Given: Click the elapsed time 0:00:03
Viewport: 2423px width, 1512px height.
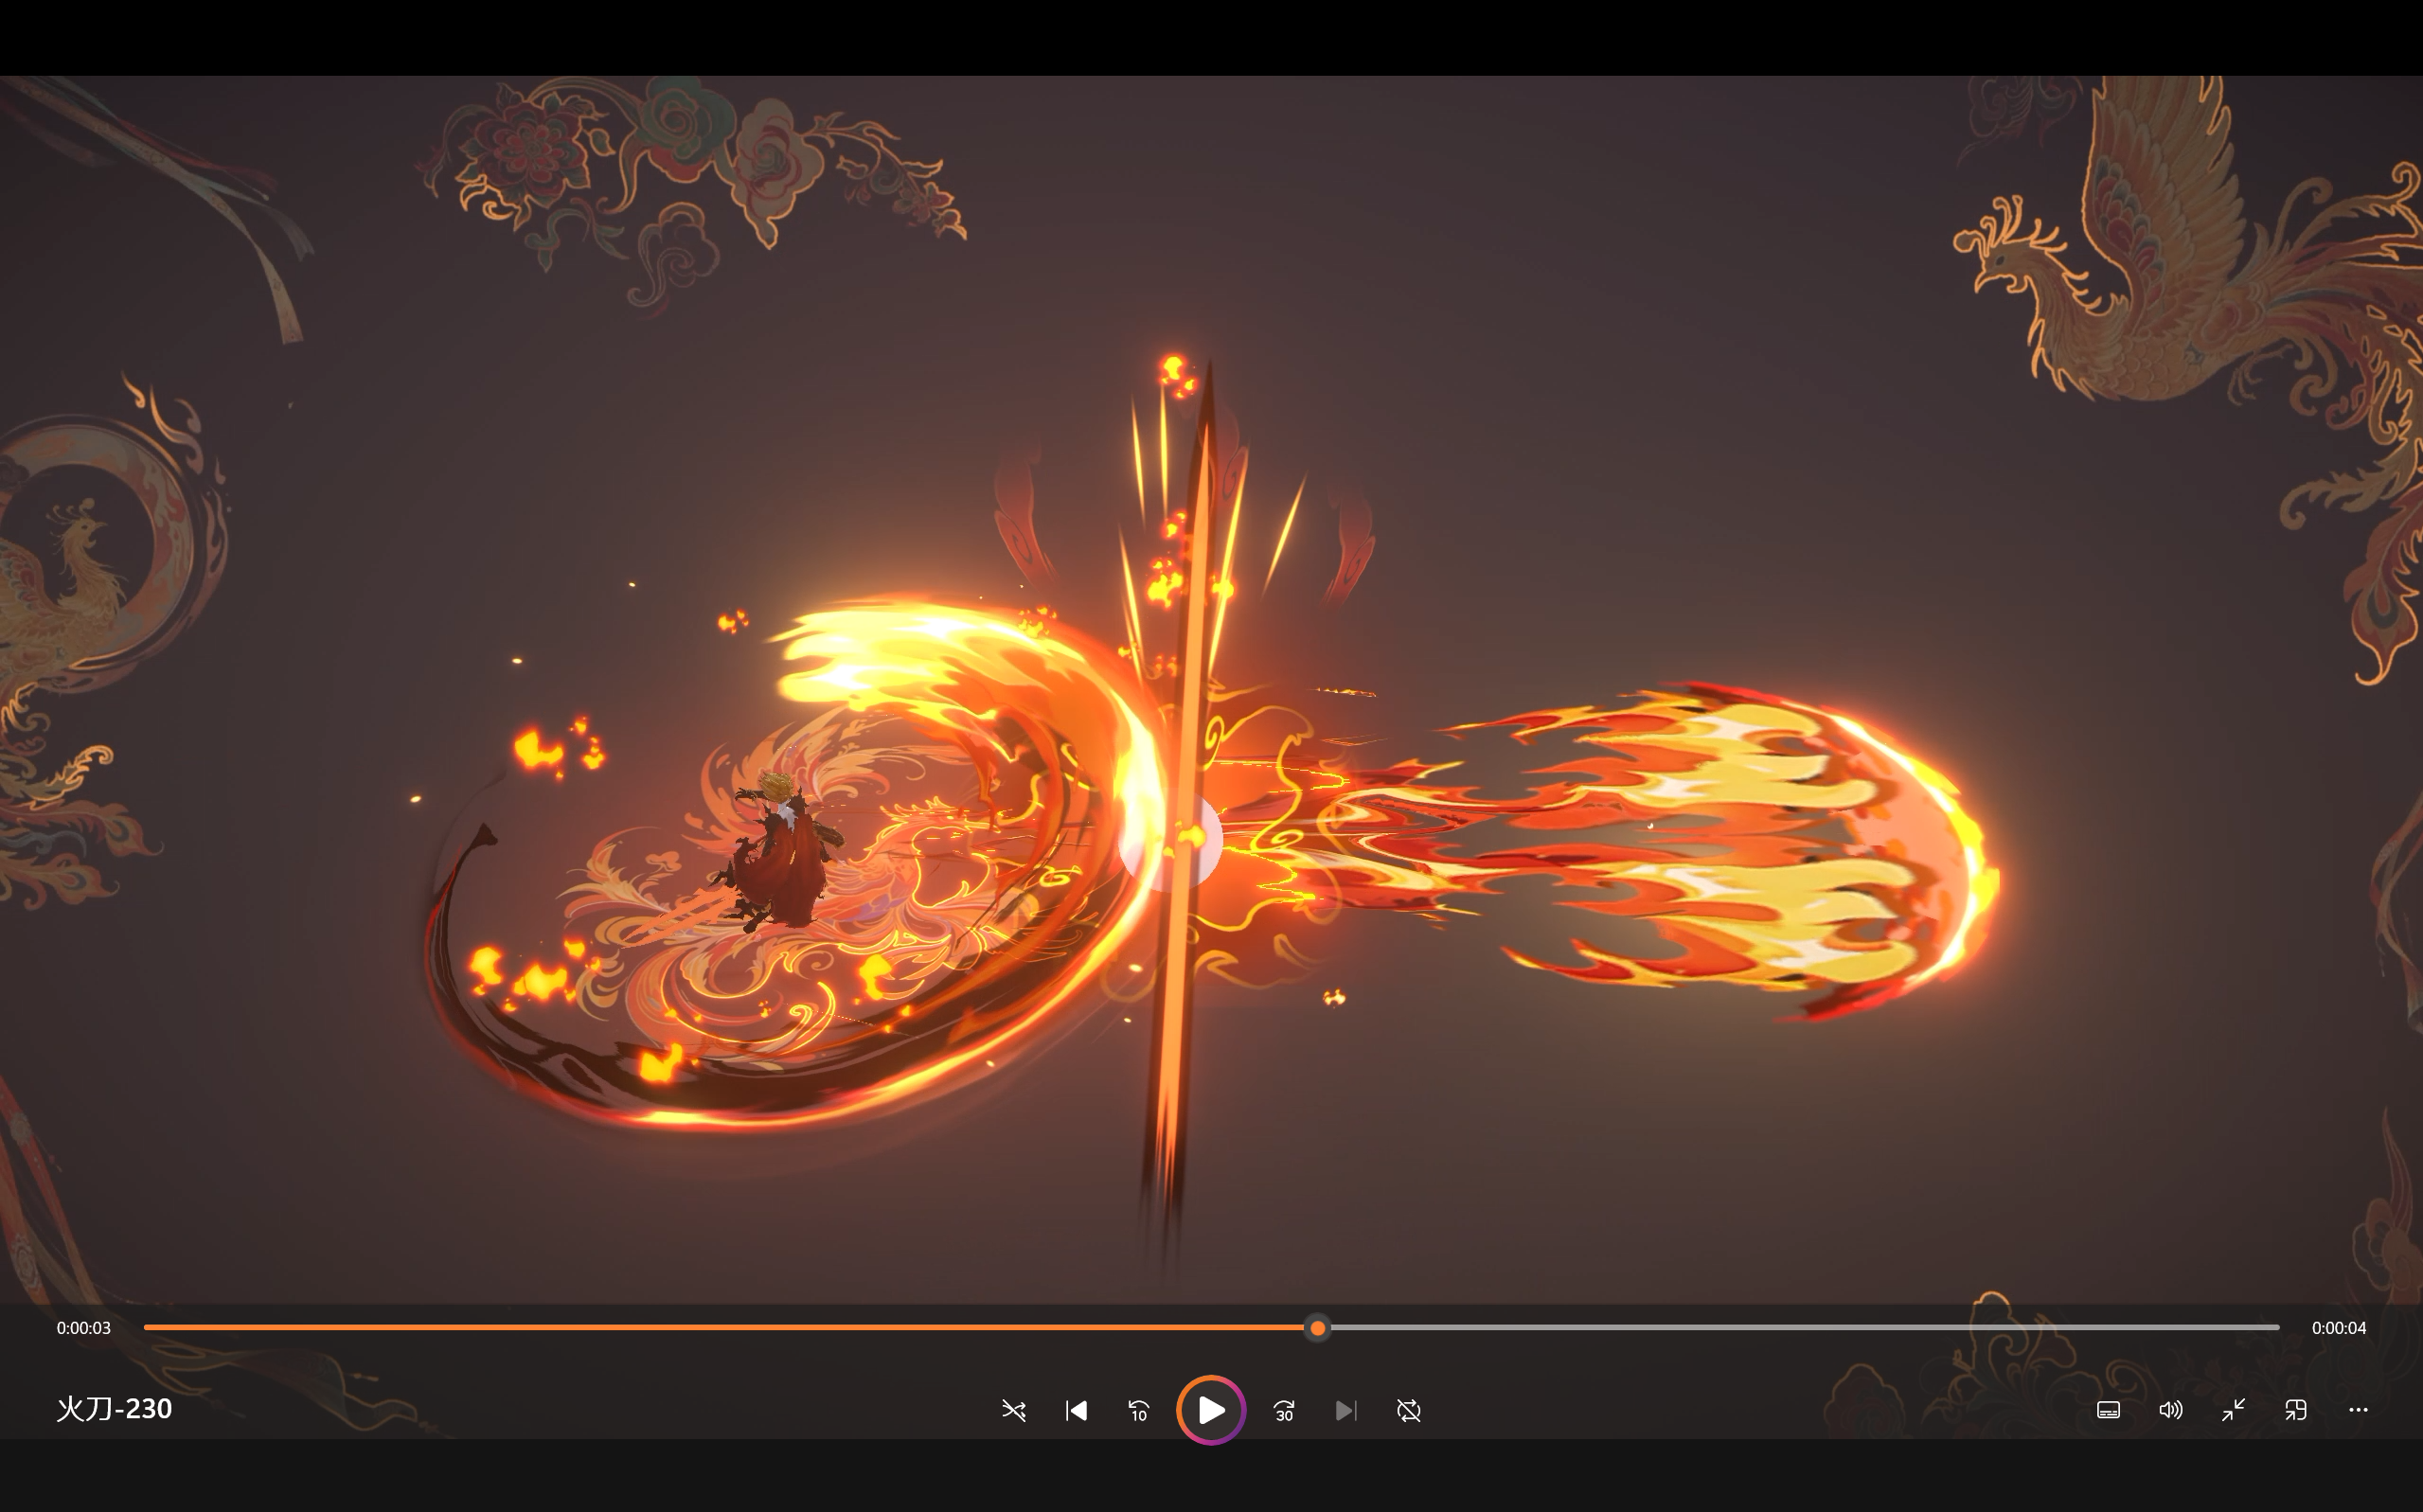Looking at the screenshot, I should point(84,1328).
